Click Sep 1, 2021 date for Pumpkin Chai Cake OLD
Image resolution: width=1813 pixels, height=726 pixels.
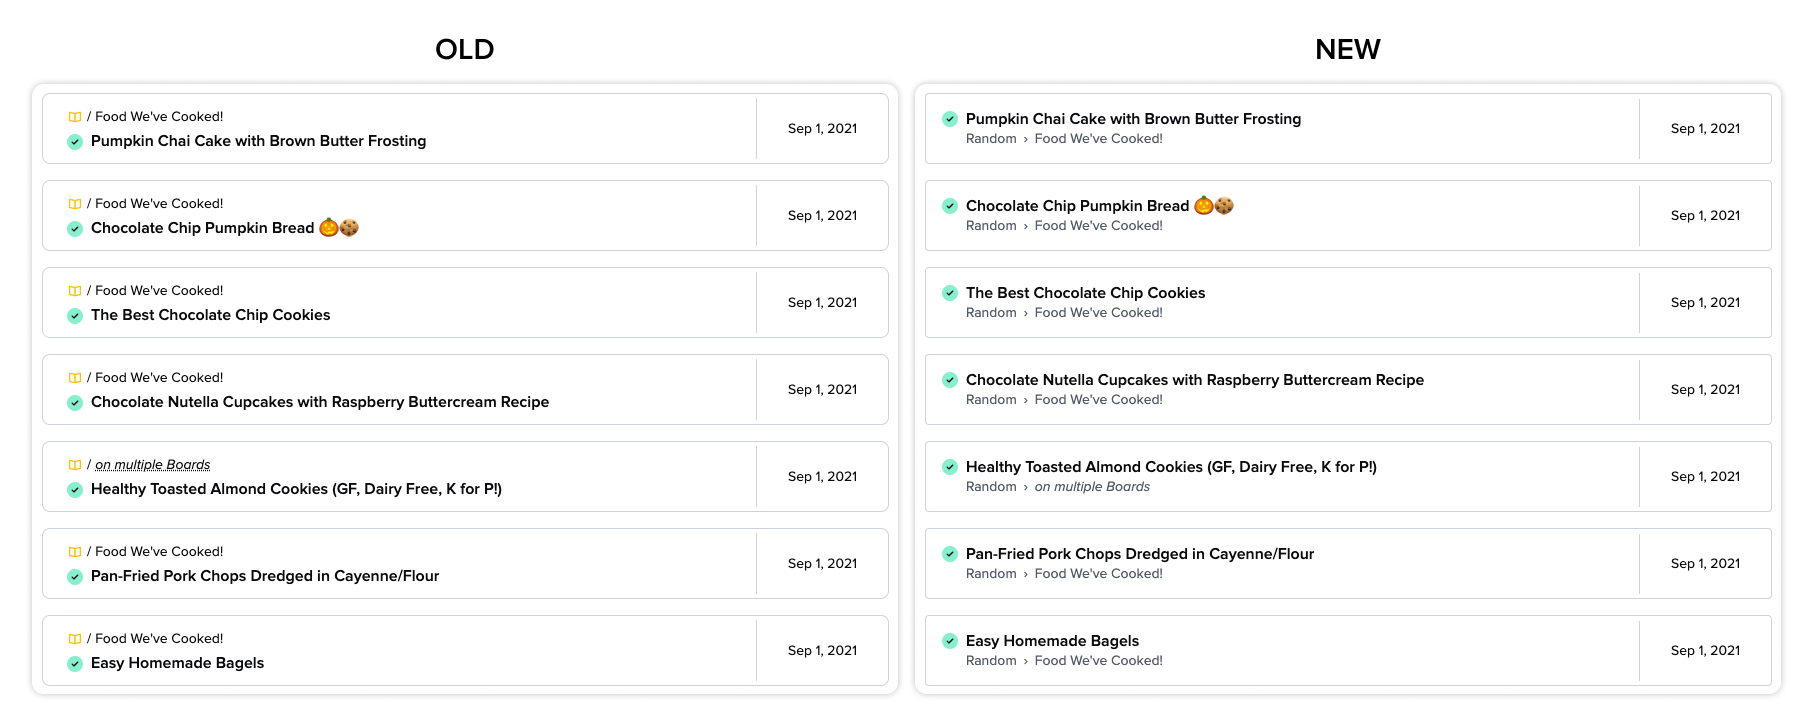tap(822, 129)
